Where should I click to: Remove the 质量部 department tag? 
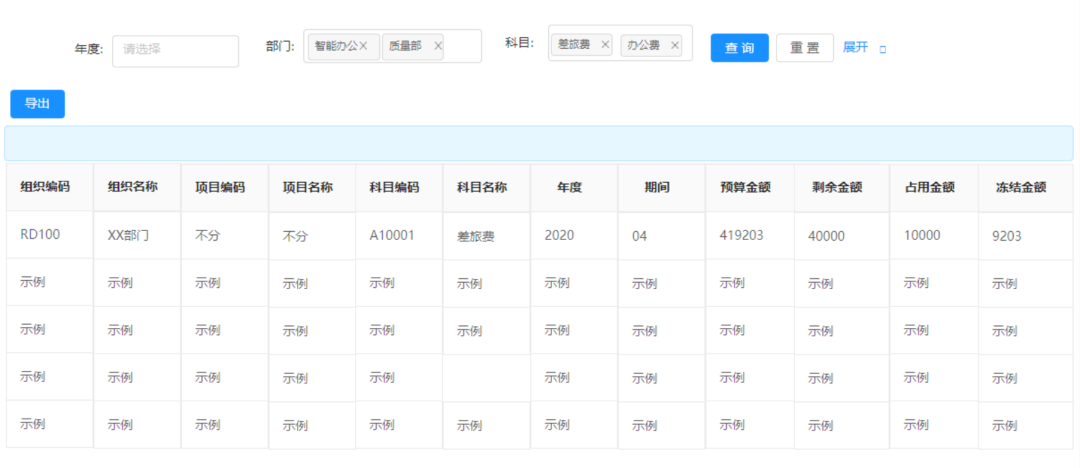point(438,46)
